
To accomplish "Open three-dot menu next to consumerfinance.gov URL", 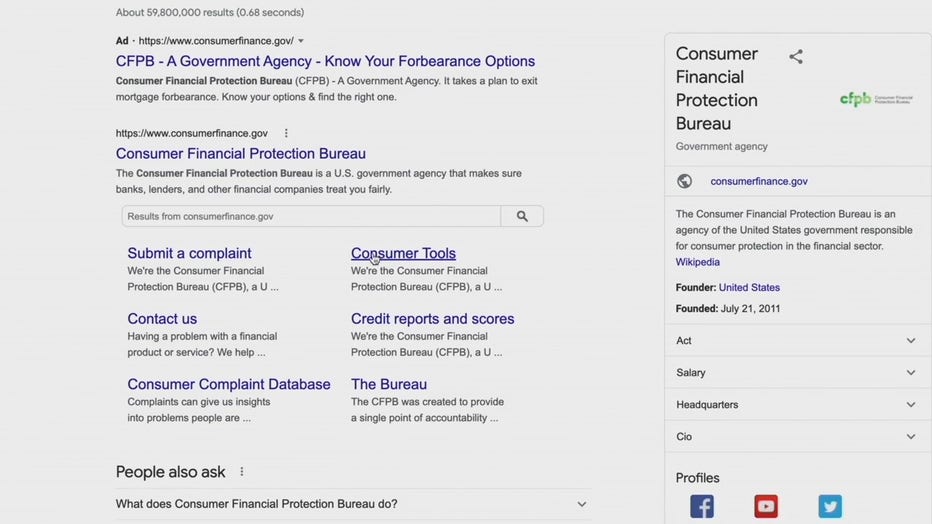I will (x=286, y=133).
